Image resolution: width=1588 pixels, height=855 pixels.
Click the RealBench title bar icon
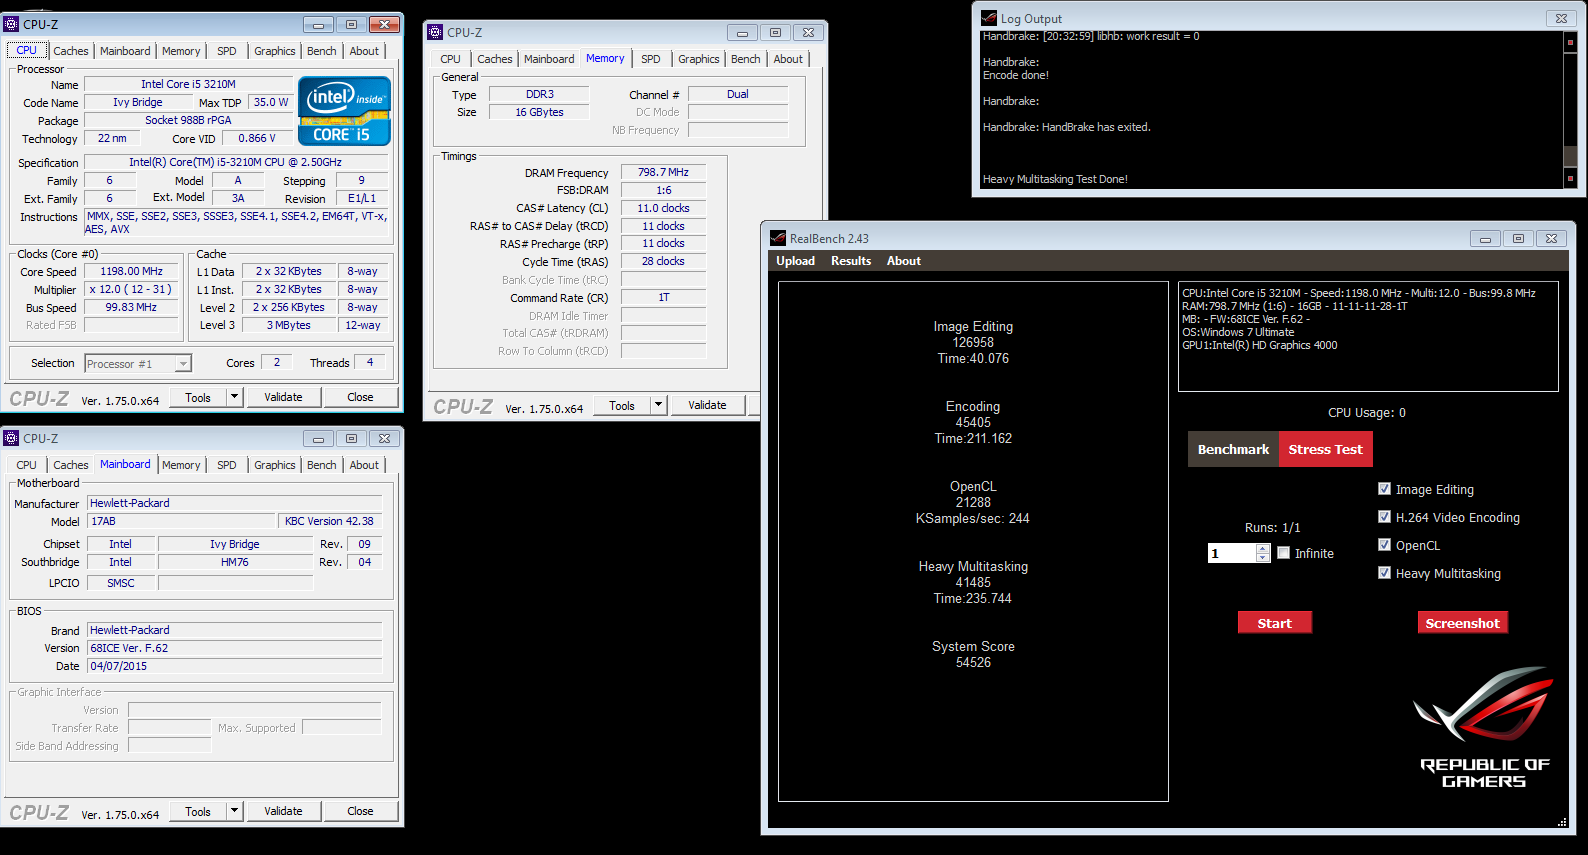[x=778, y=238]
